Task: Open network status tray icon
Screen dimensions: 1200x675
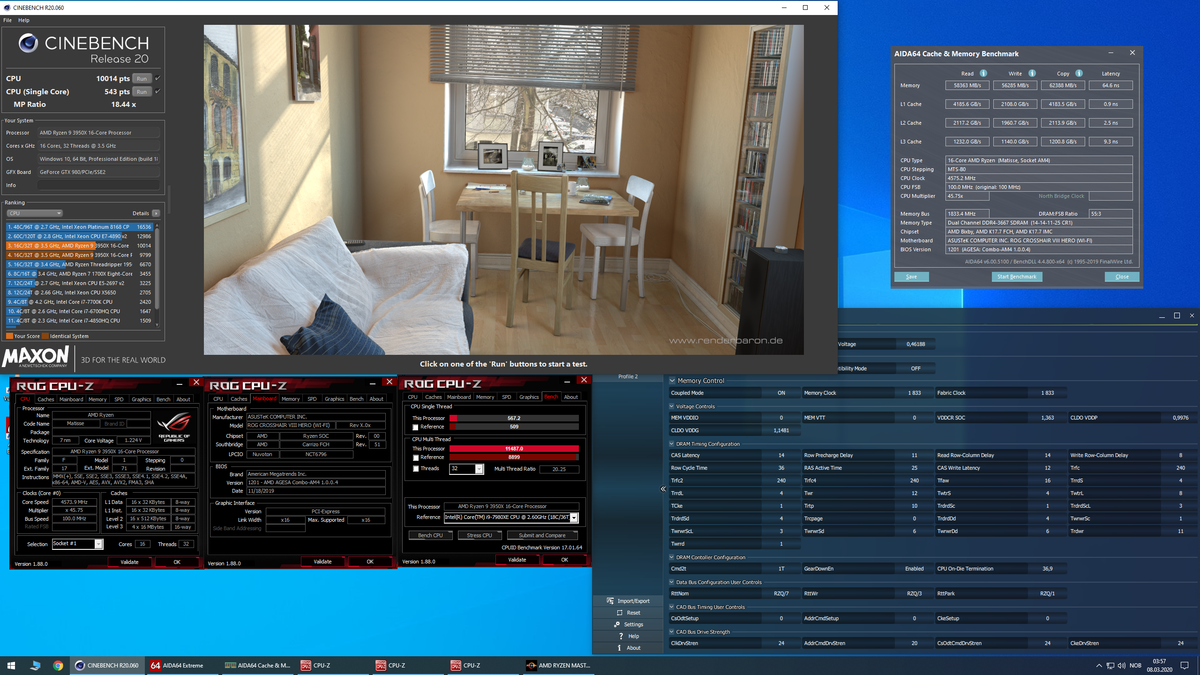Action: [1111, 665]
